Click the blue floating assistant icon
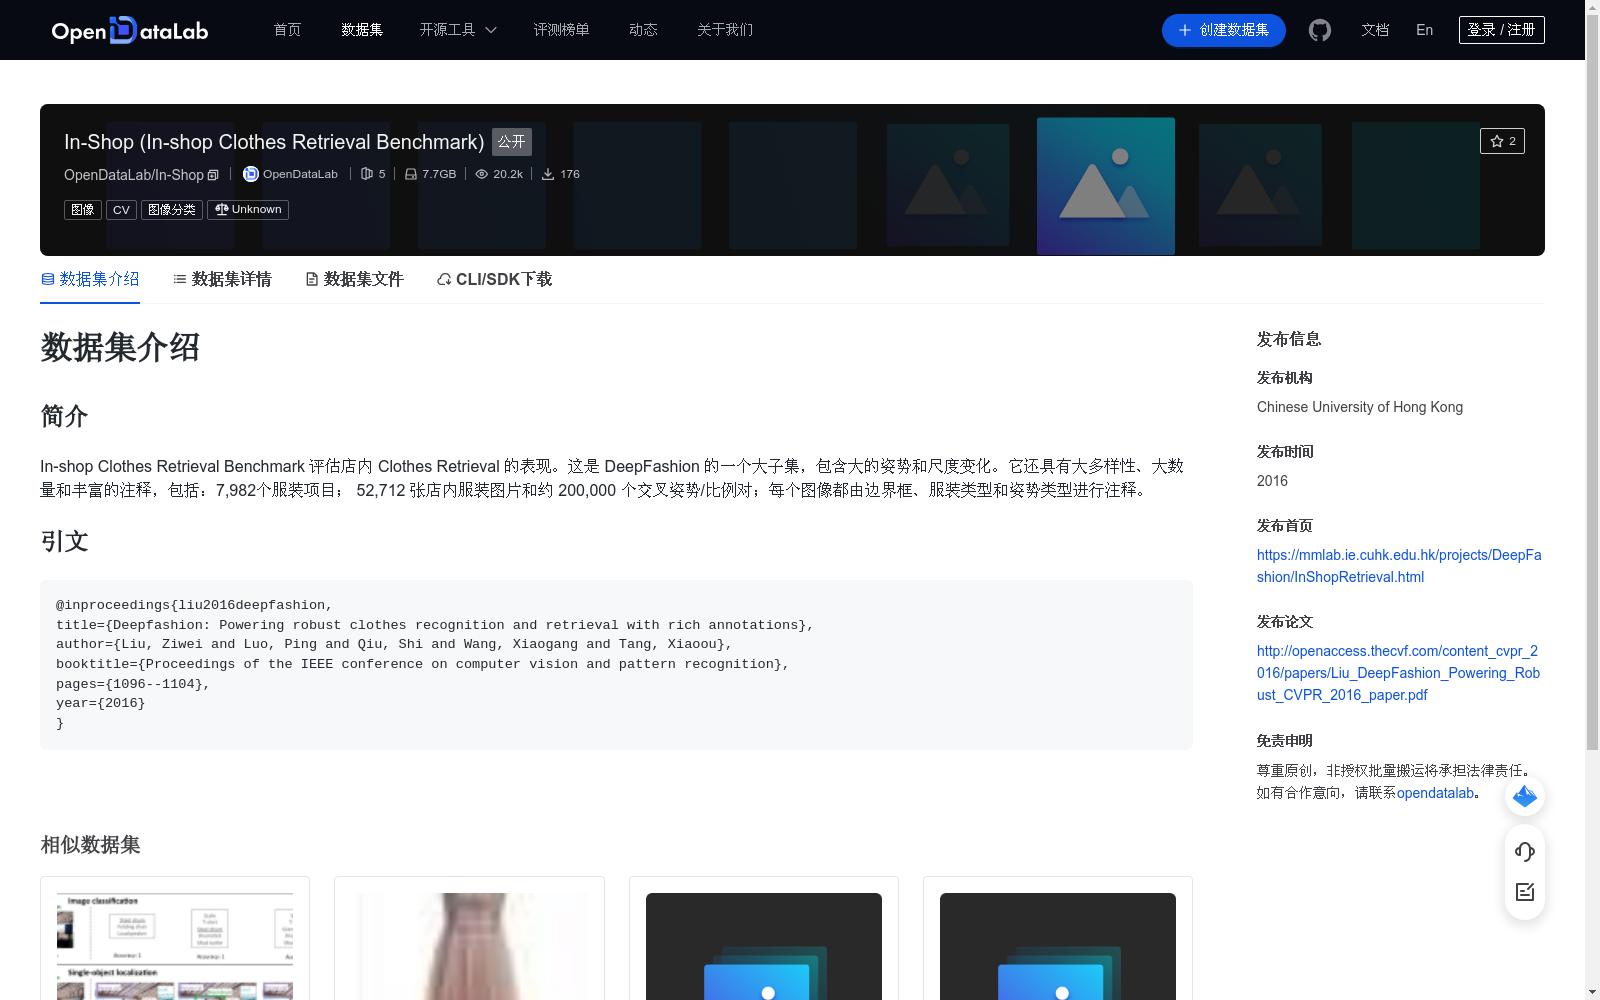The width and height of the screenshot is (1600, 1000). [1525, 796]
